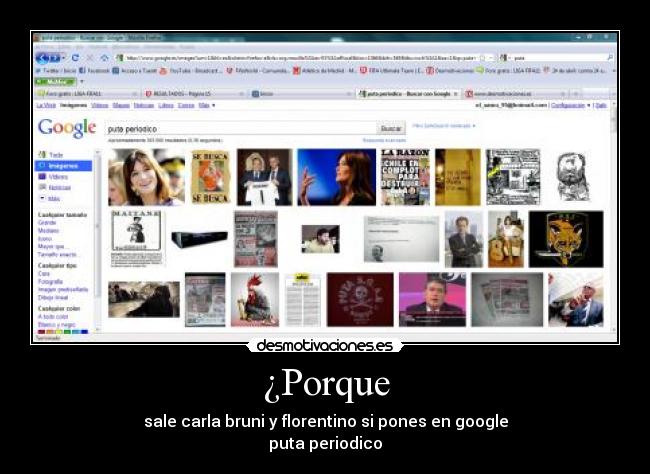The image size is (650, 474).
Task: Click the Google logo
Action: click(67, 128)
